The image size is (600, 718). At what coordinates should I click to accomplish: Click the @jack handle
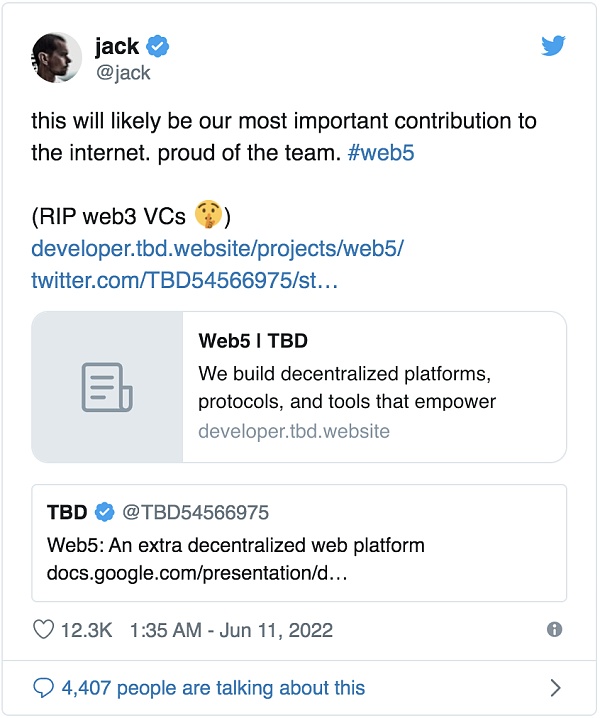(122, 73)
